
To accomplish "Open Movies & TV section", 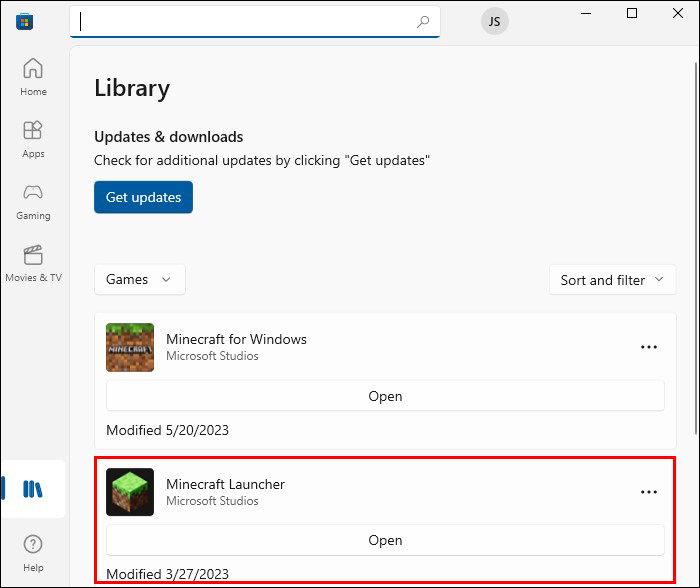I will tap(33, 263).
